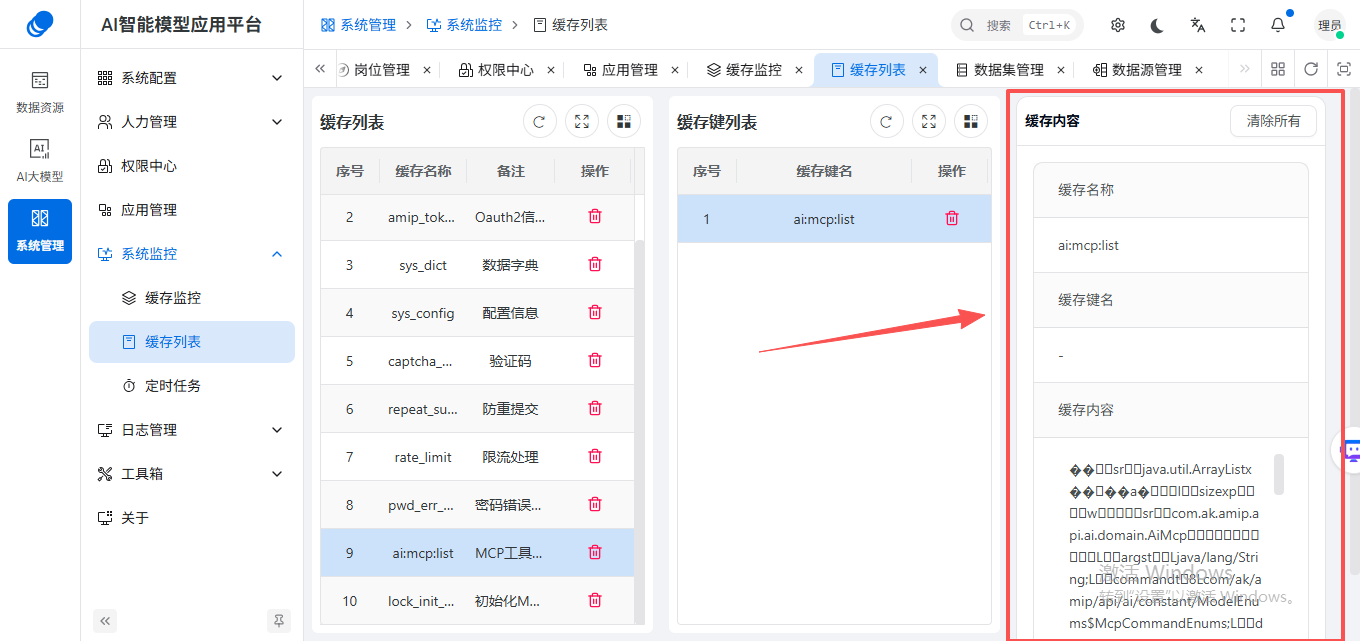Screen dimensions: 1360x641
Task: Enter fullscreen mode from top bar
Action: pyautogui.click(x=1238, y=25)
